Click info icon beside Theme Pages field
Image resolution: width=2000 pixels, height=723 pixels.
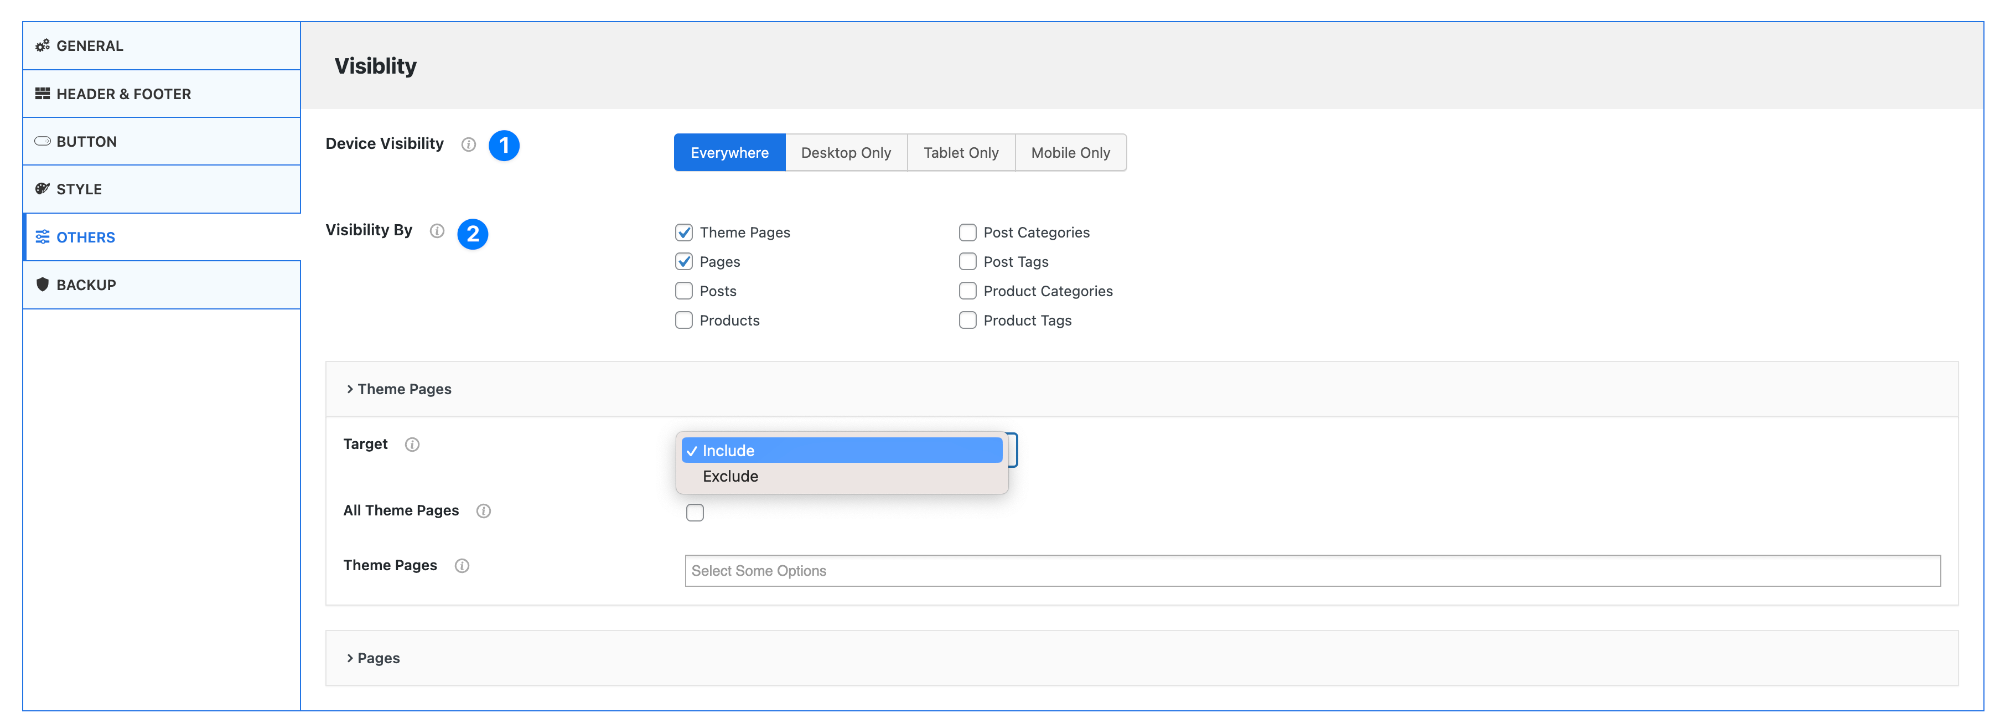[462, 566]
